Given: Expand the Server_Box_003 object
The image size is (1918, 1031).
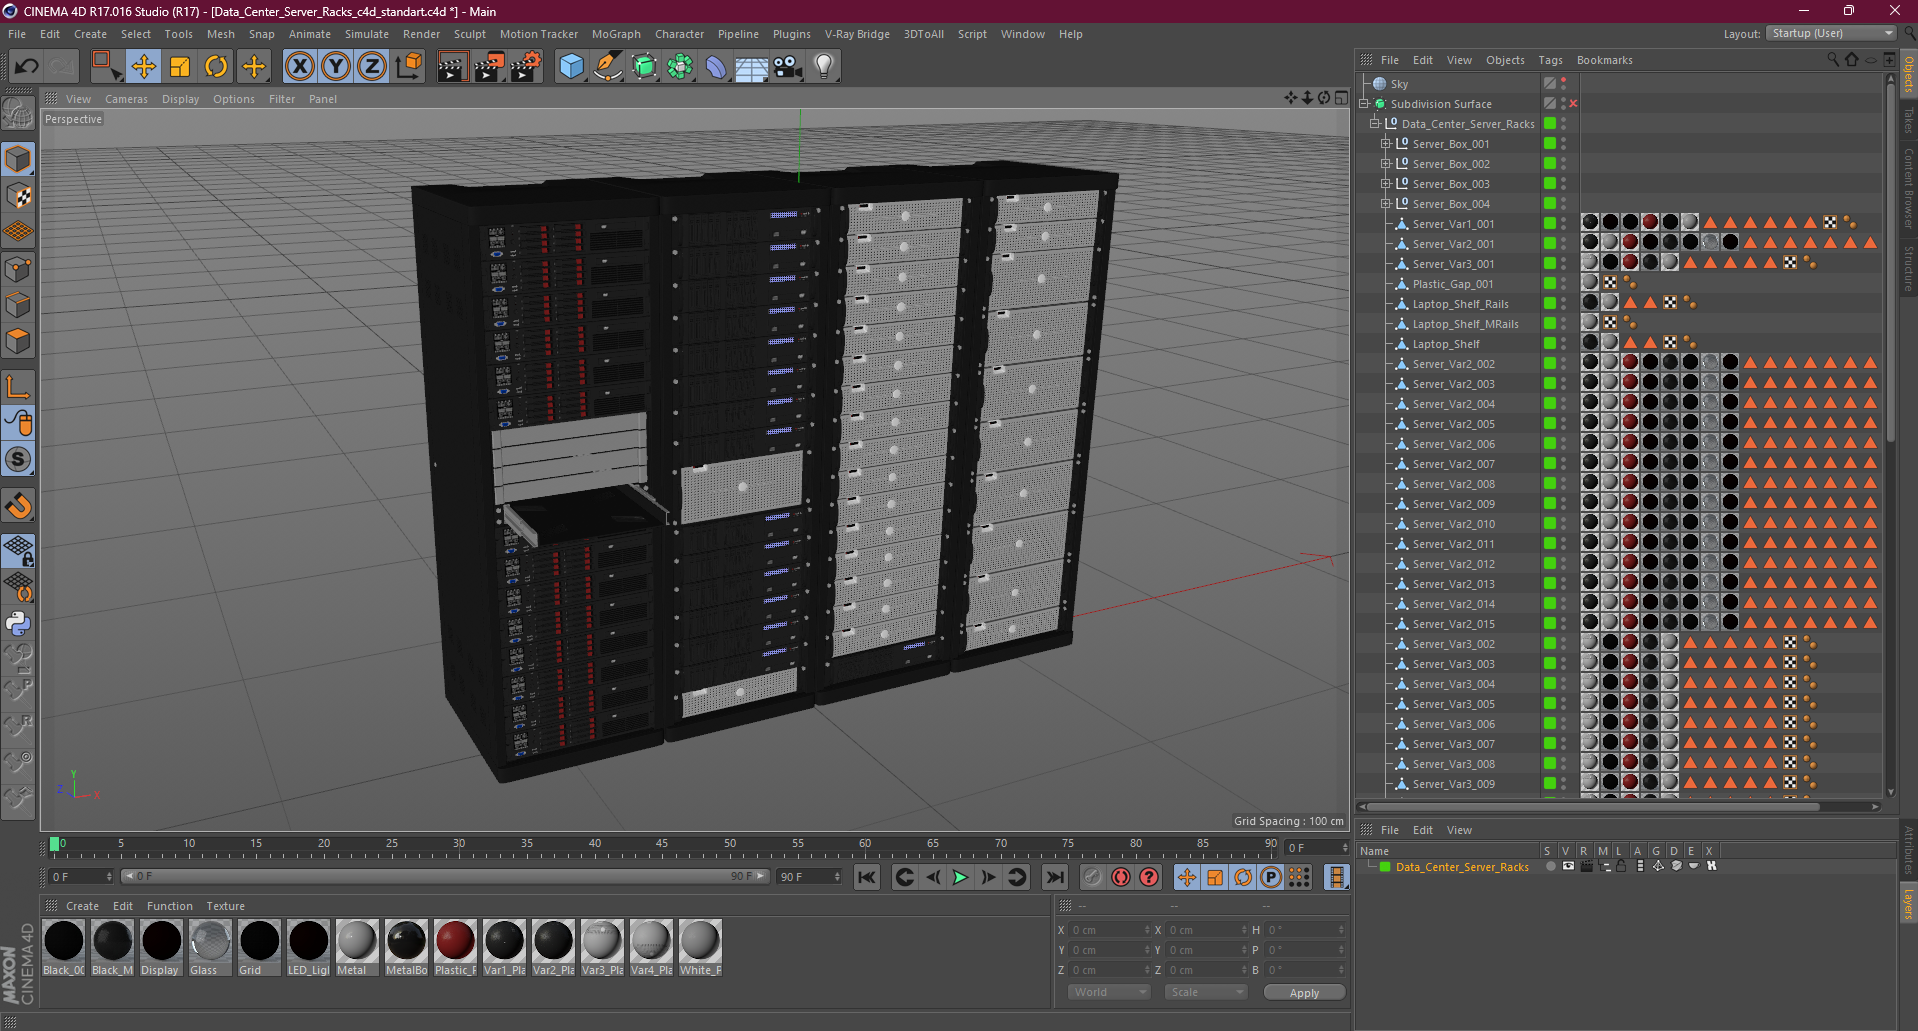Looking at the screenshot, I should pos(1386,184).
